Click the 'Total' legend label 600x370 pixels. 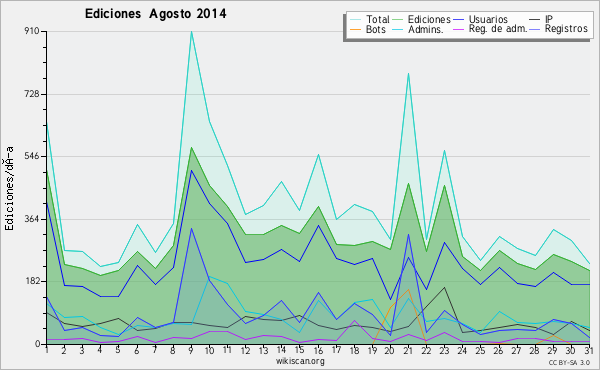click(x=378, y=19)
